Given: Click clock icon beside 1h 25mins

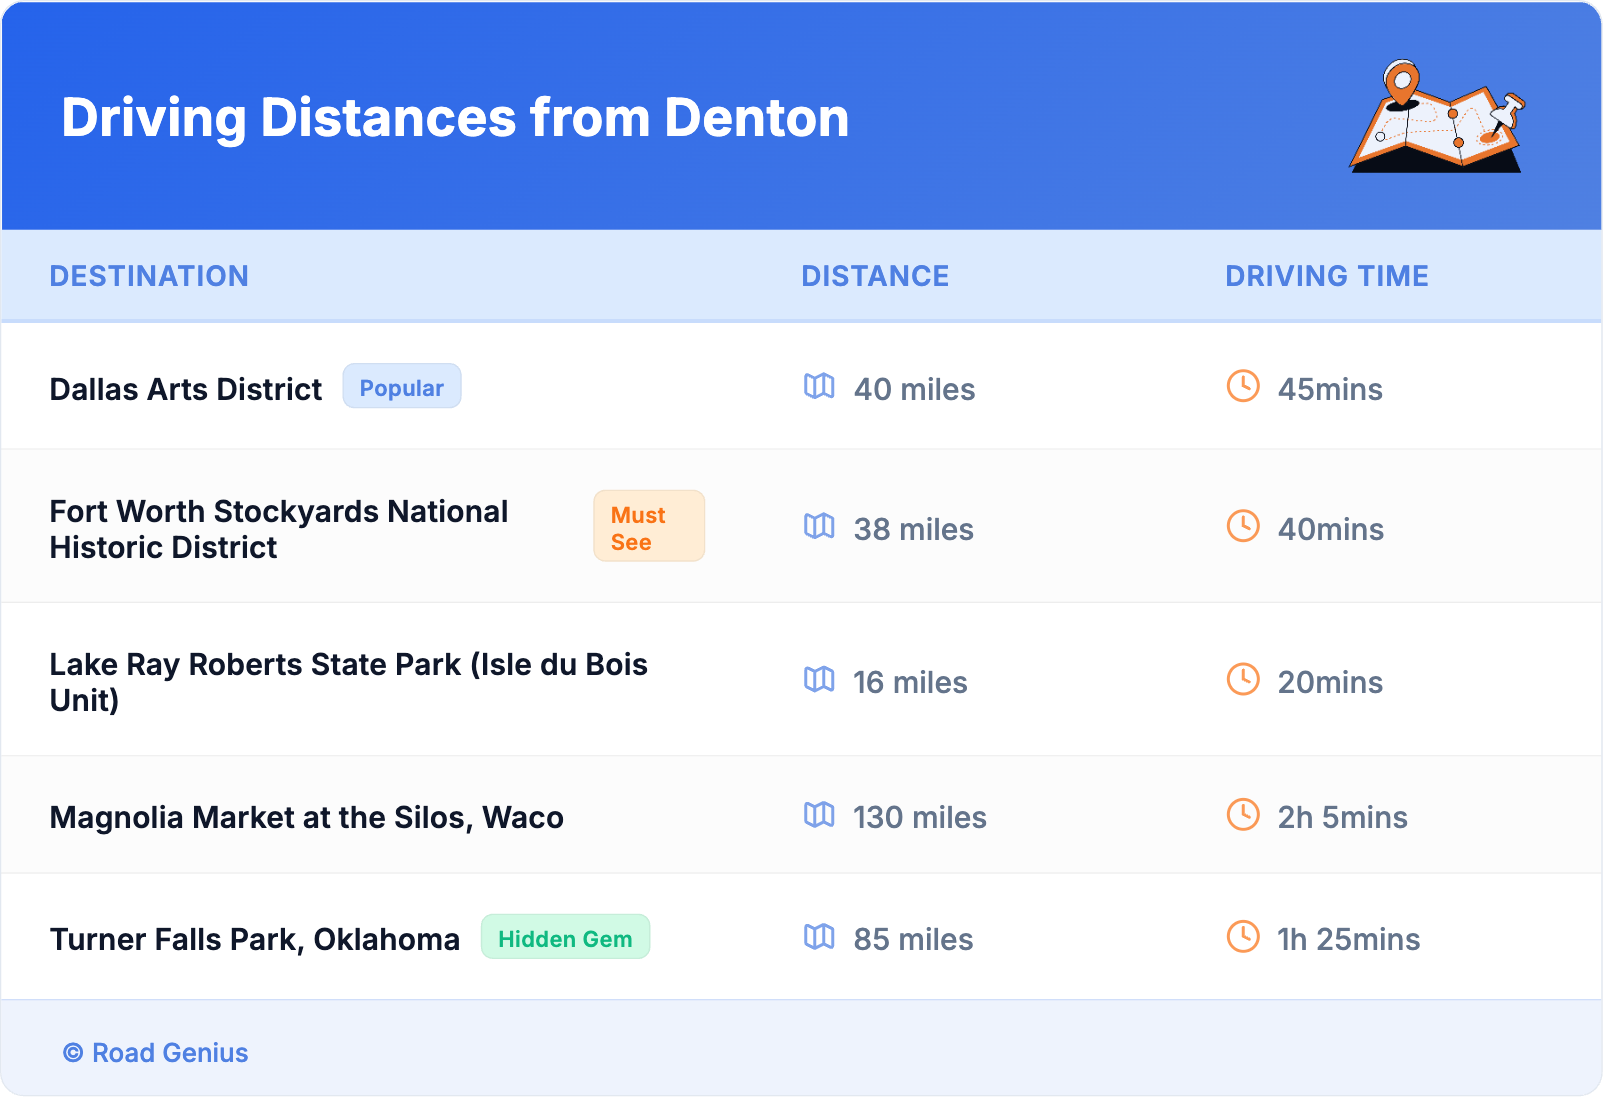Looking at the screenshot, I should (1243, 937).
